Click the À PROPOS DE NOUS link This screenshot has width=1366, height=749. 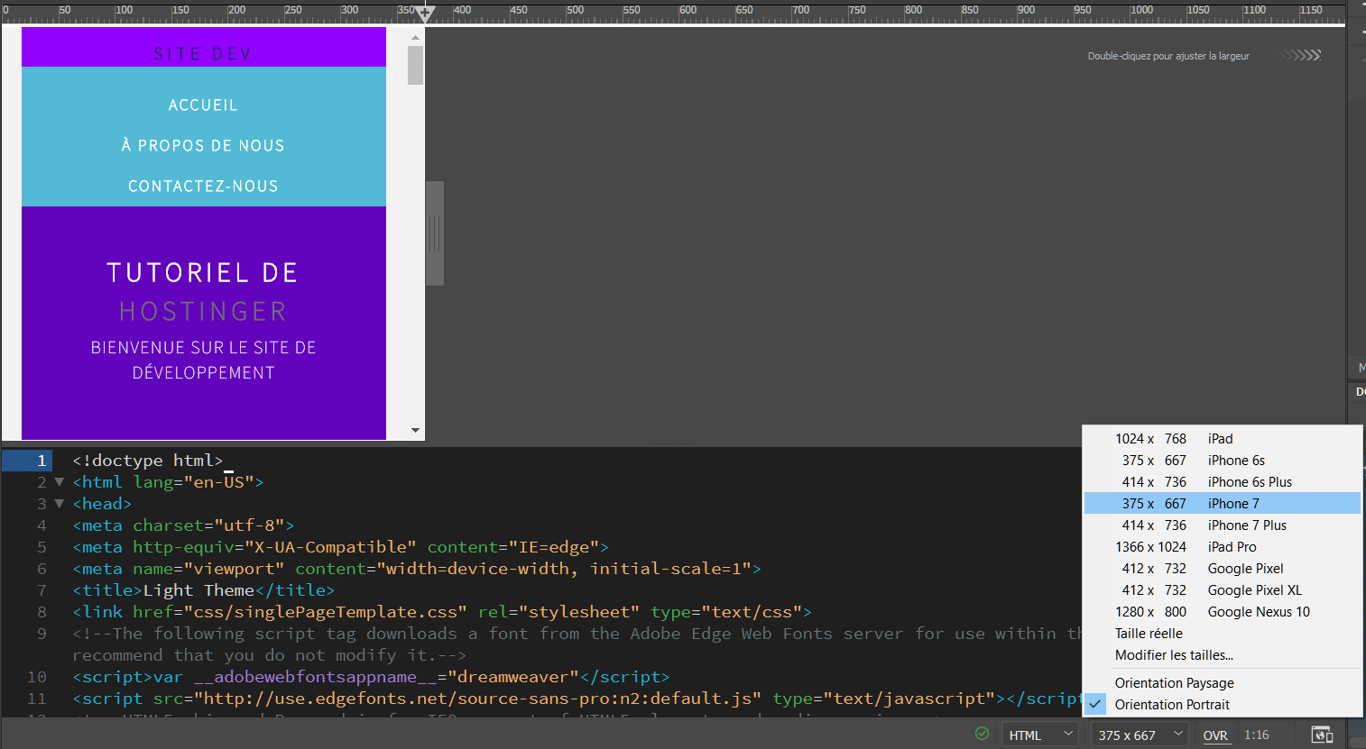pyautogui.click(x=203, y=146)
